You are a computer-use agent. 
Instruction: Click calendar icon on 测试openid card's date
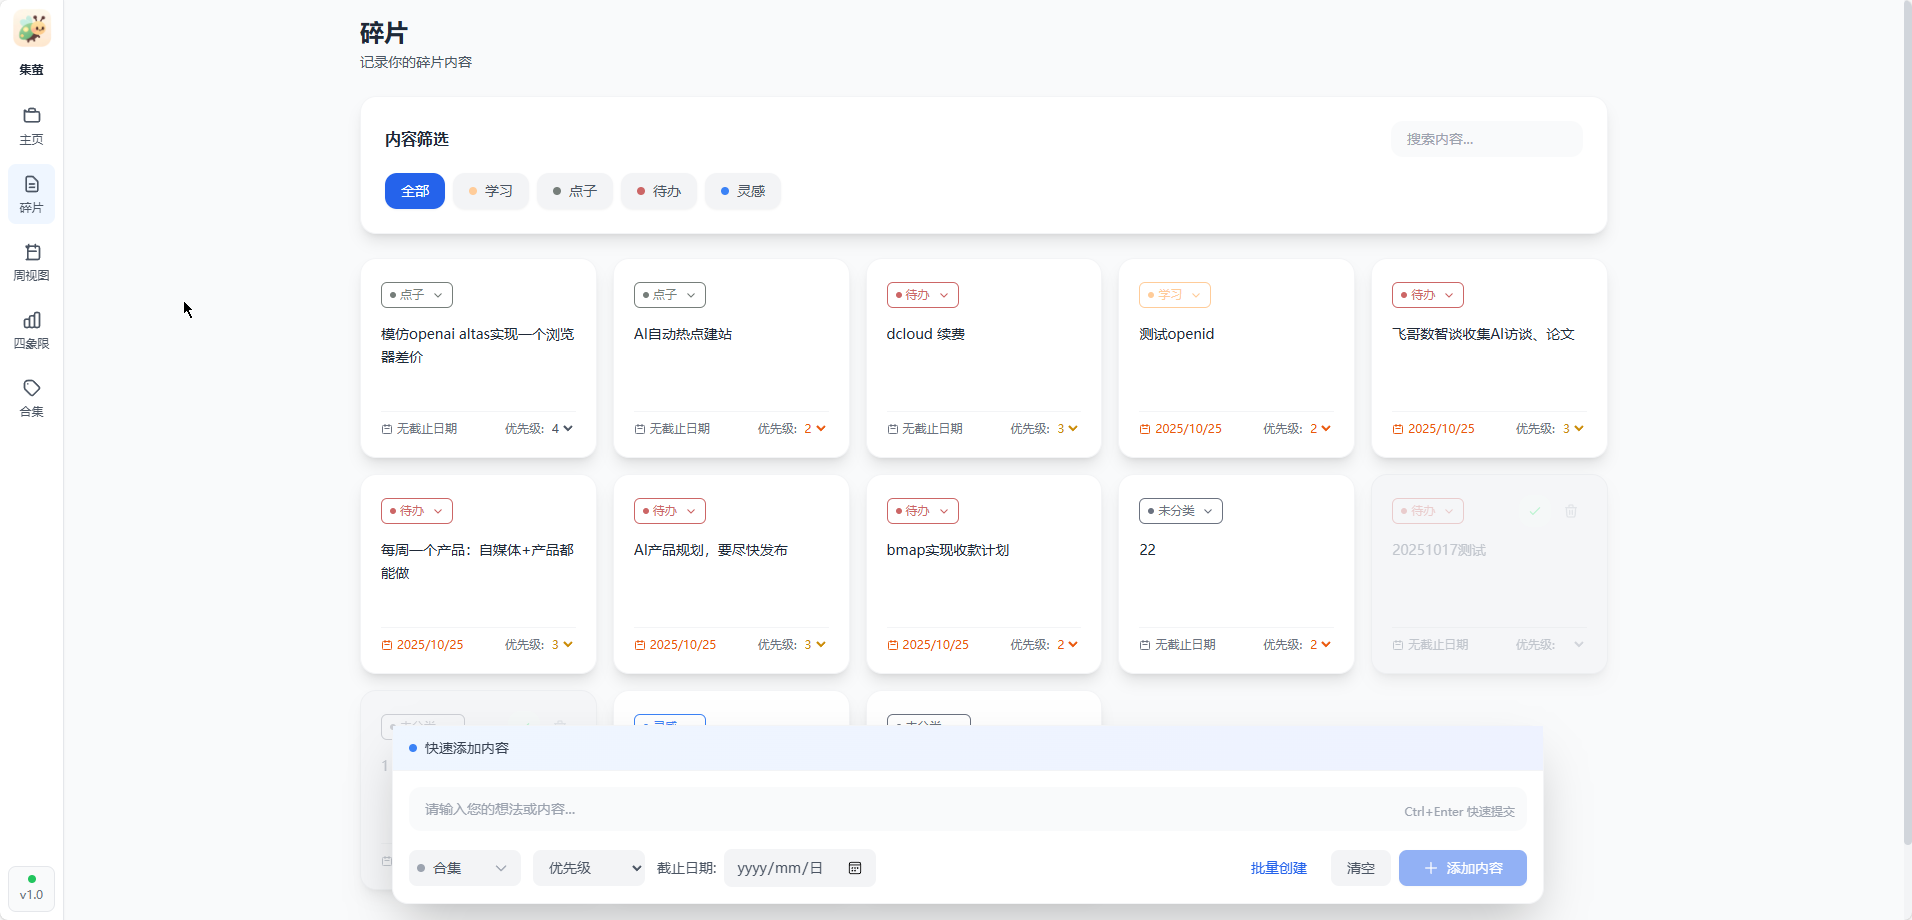click(1145, 429)
